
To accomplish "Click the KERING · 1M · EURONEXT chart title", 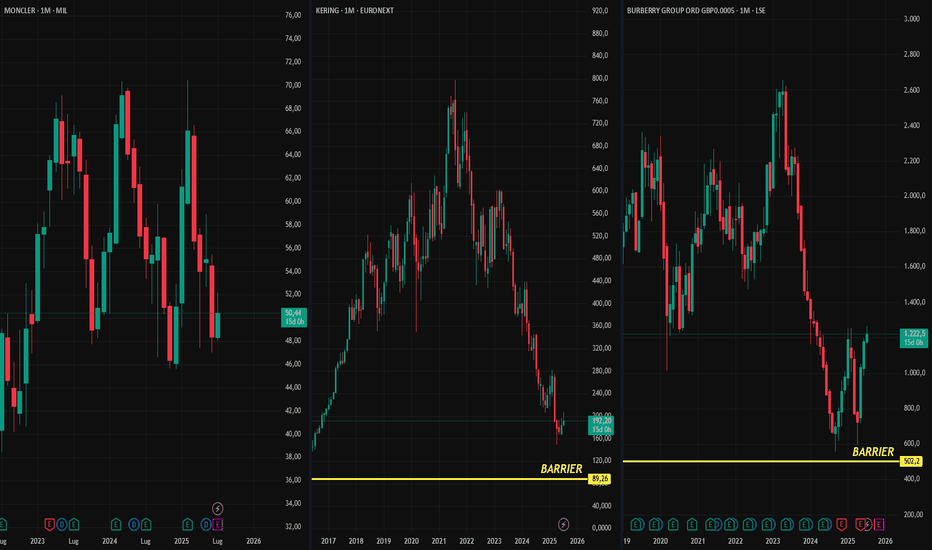I will click(x=355, y=11).
